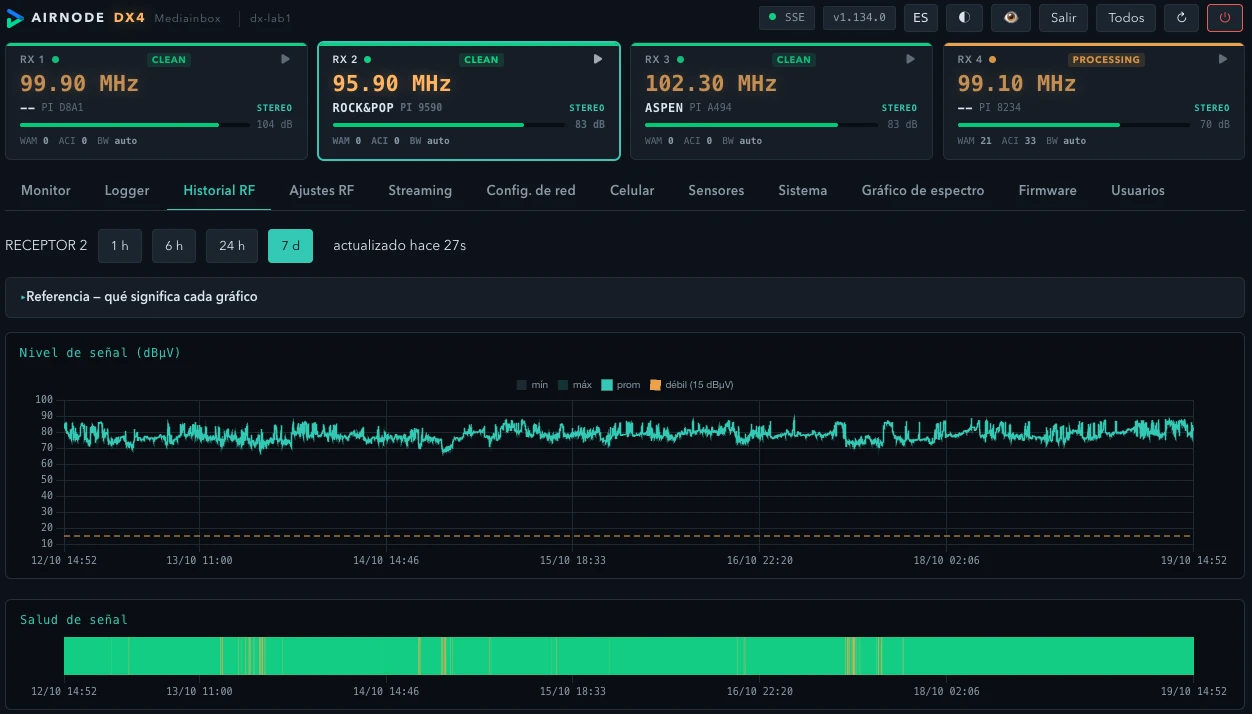The width and height of the screenshot is (1252, 714).
Task: Open the Monitor tab
Action: pyautogui.click(x=46, y=190)
